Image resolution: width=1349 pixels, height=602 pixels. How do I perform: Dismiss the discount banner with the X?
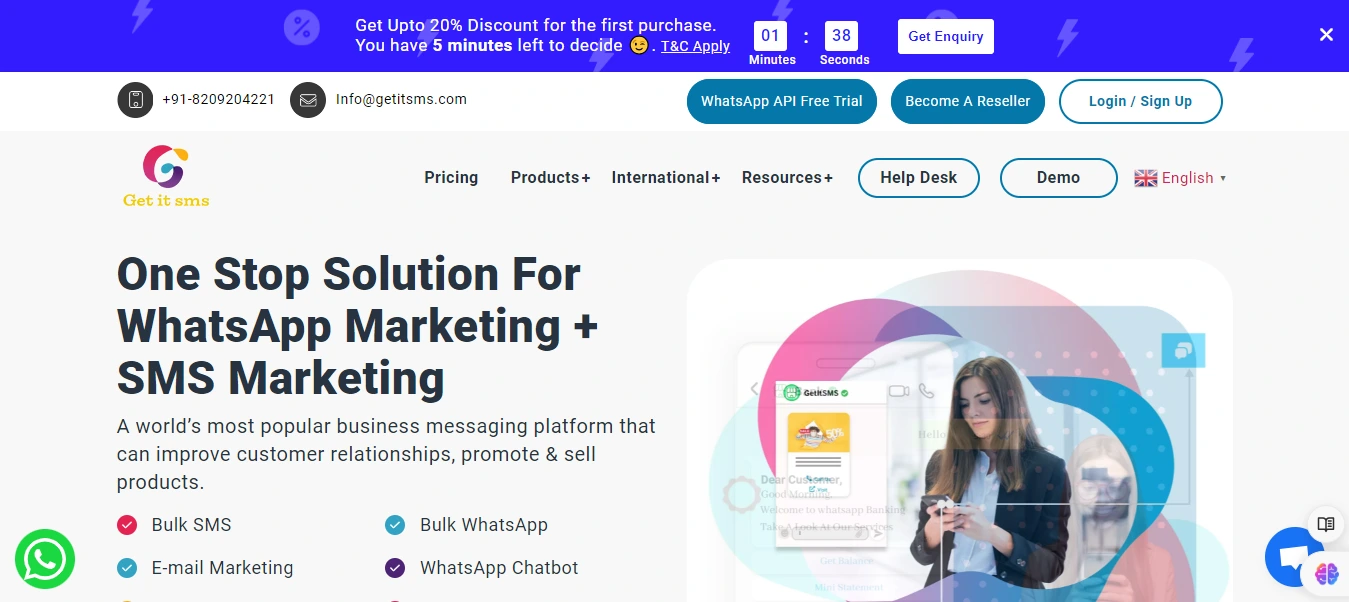1326,34
